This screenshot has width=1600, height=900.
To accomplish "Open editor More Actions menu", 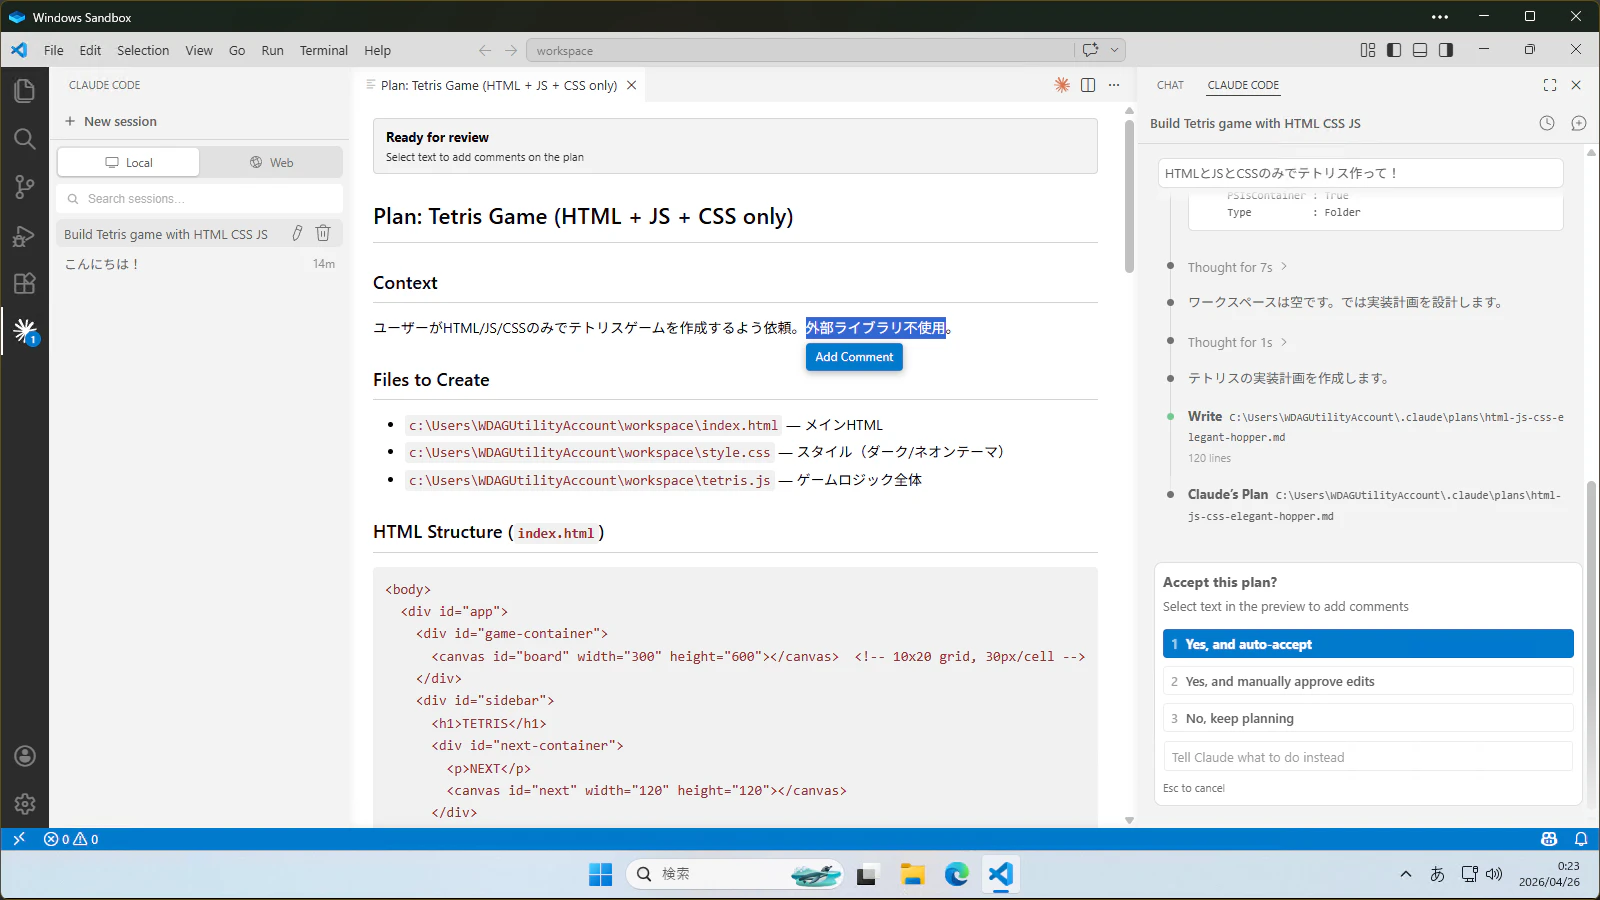I will pos(1114,85).
